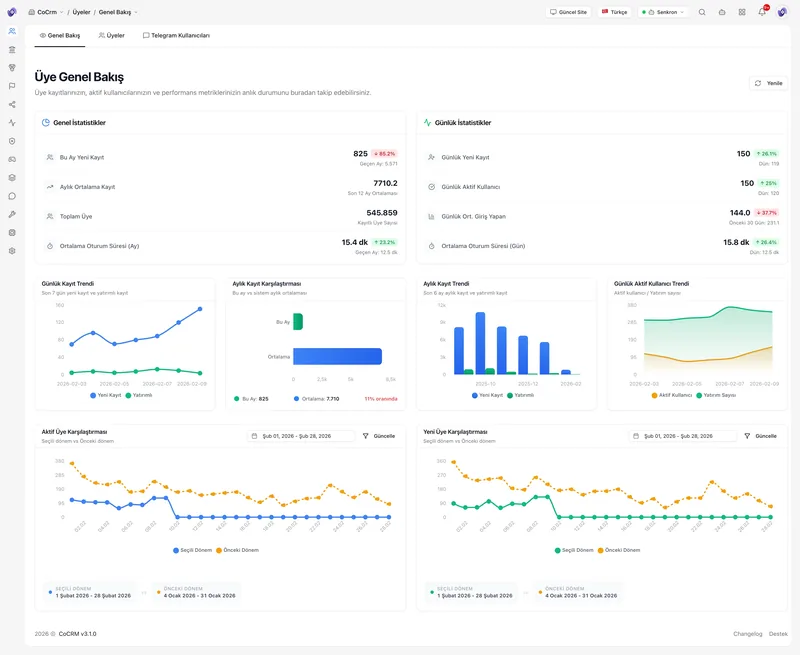Toggle Yatırım Sayısı series in the legend

tap(716, 395)
